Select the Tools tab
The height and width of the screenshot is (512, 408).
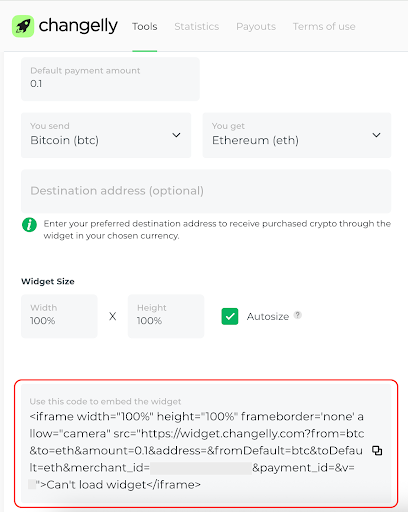click(x=145, y=26)
